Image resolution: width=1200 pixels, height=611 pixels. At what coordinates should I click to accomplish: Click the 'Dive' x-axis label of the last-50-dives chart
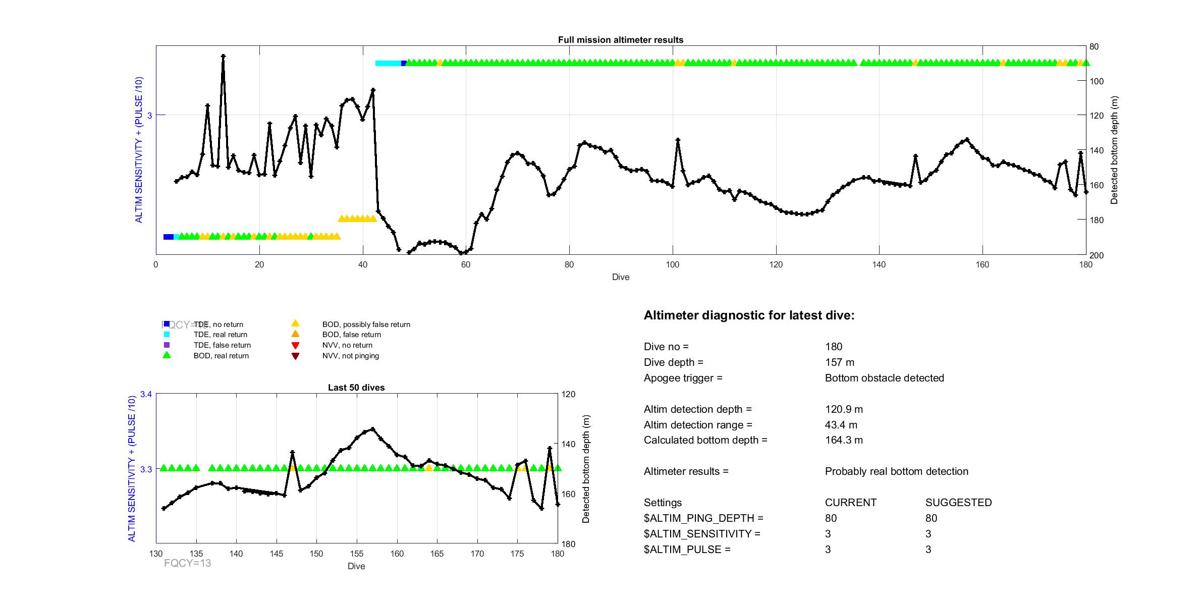tap(357, 566)
